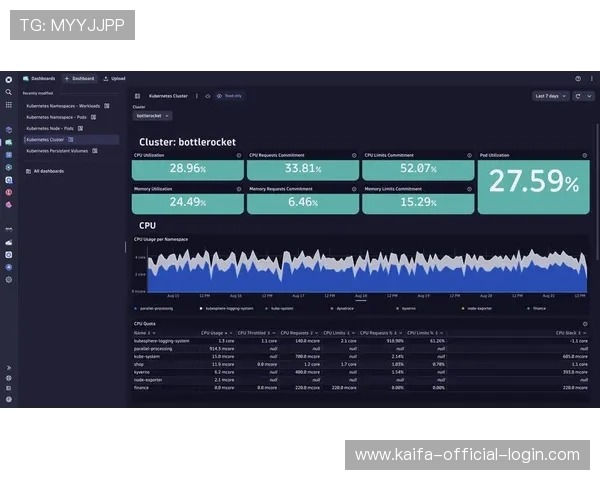Toggle the dashboard list sidebar panel icon

pos(138,96)
